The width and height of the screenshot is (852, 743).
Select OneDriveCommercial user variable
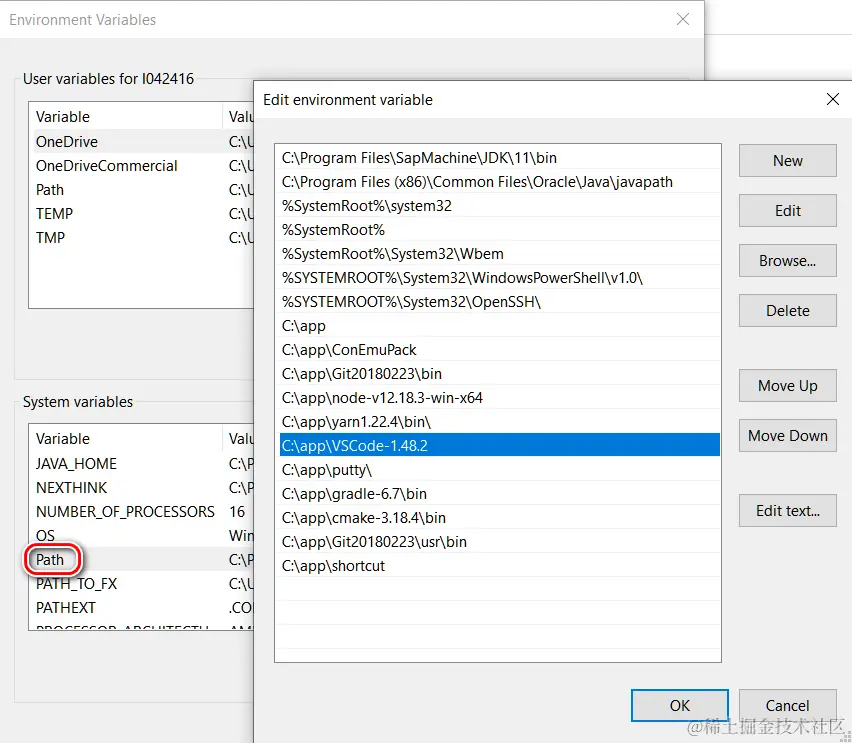[x=141, y=165]
